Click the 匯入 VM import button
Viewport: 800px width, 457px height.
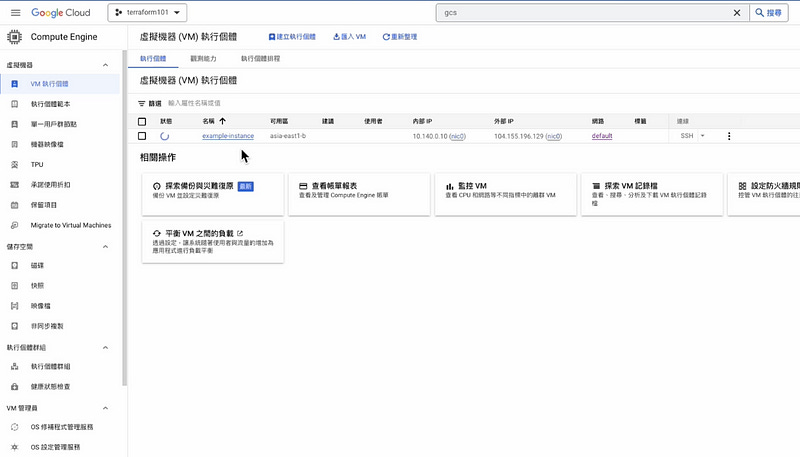coord(349,37)
